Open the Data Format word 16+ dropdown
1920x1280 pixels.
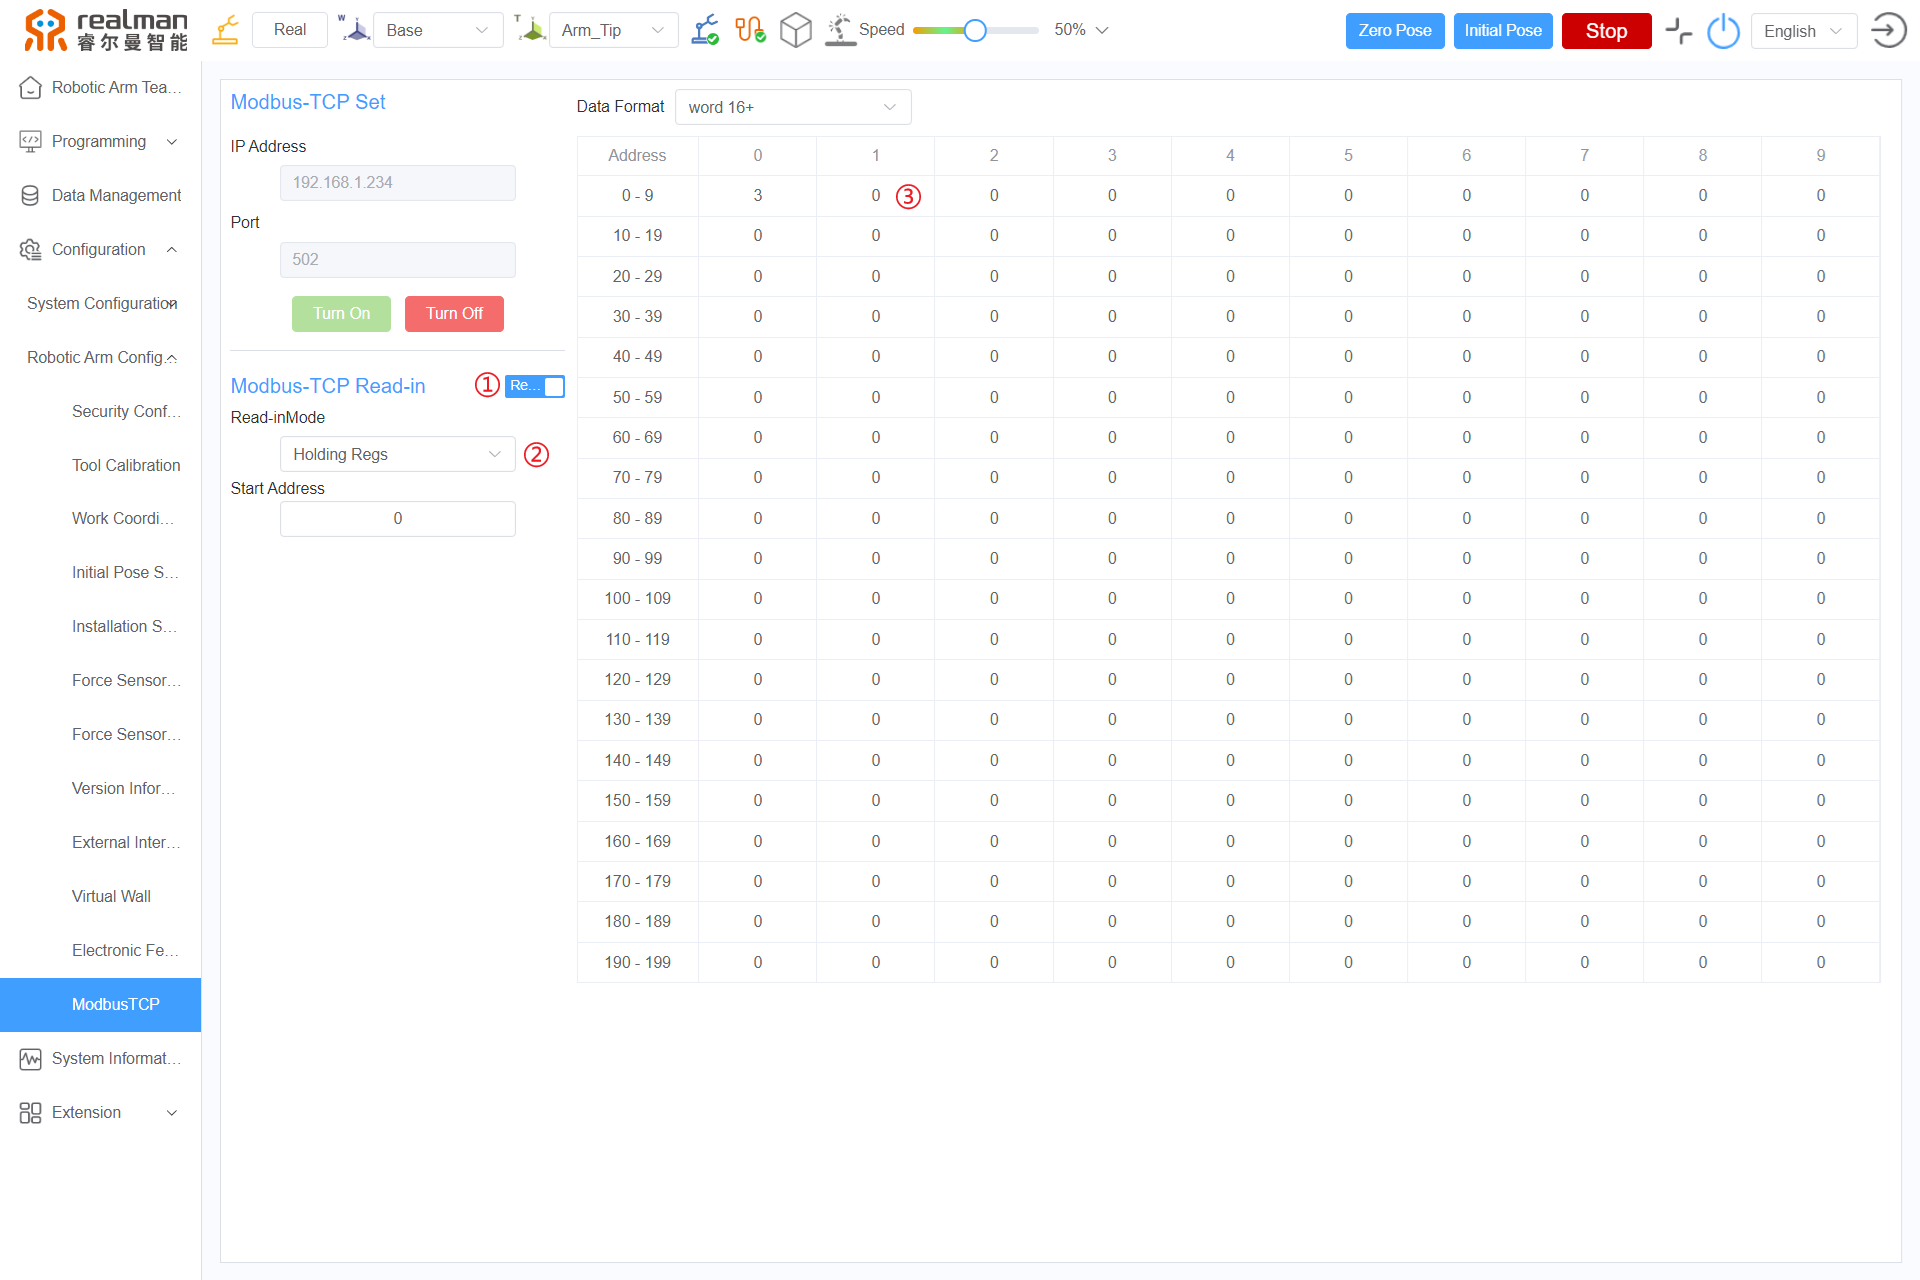(792, 107)
